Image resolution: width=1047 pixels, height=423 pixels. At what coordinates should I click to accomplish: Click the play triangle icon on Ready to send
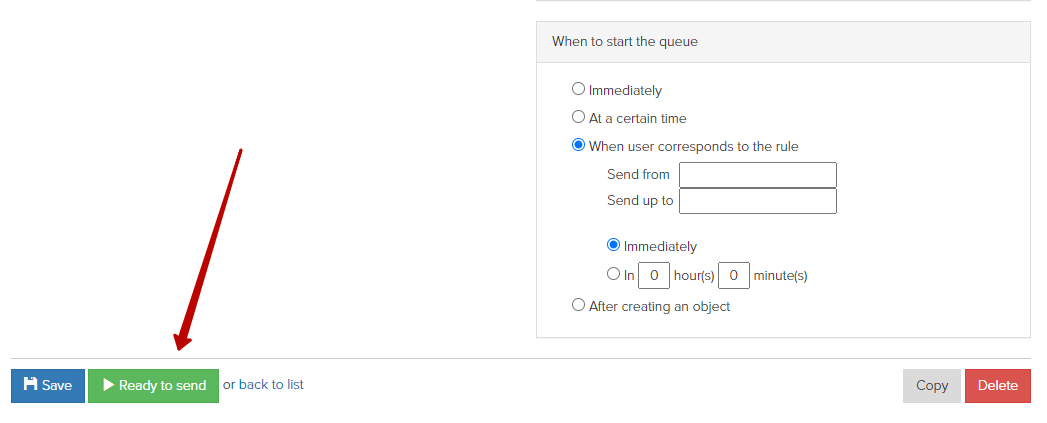108,385
